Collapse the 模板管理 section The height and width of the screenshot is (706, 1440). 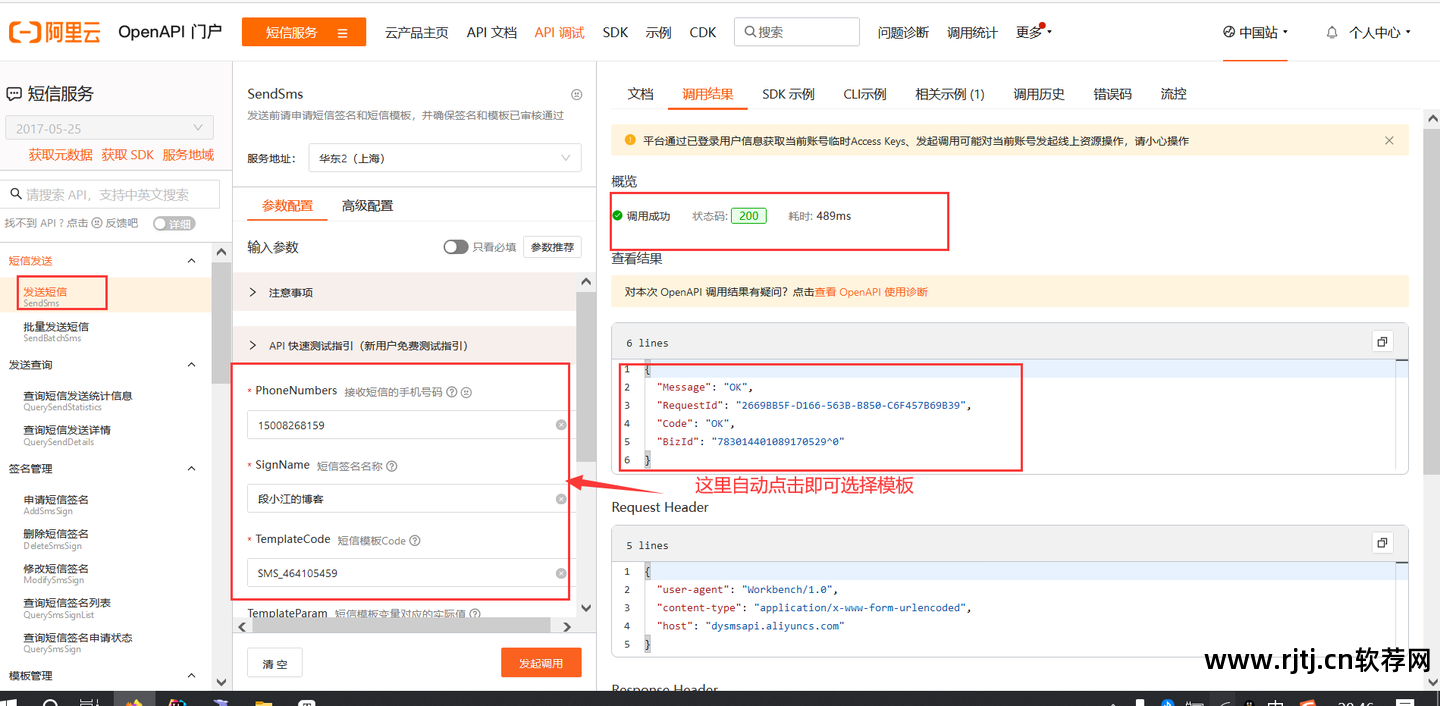tap(192, 676)
